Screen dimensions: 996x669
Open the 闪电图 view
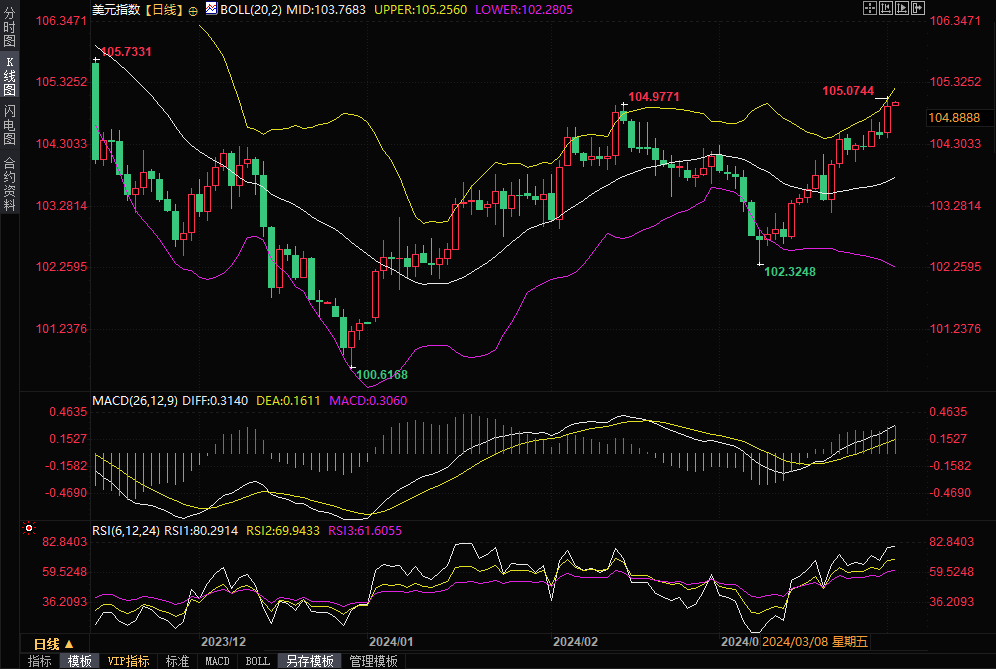click(10, 124)
